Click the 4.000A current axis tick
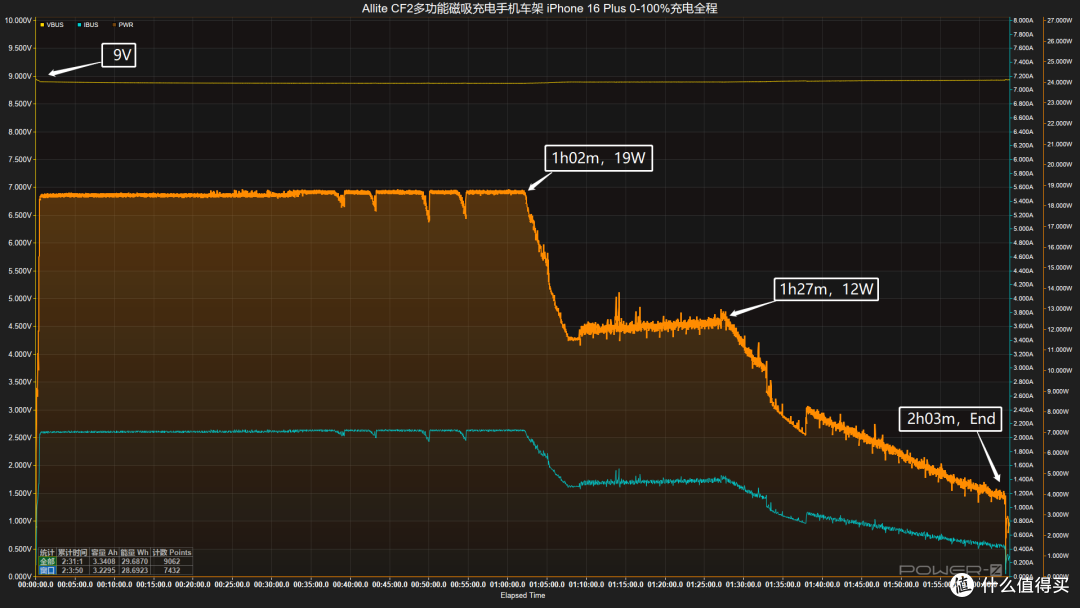This screenshot has height=608, width=1080. pos(1023,299)
